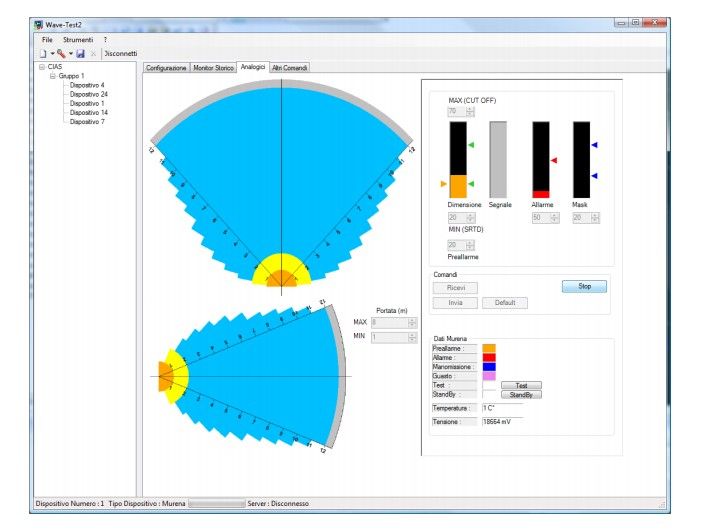Switch to the Monitor Storico tab
Screen dimensions: 703x531
213,68
